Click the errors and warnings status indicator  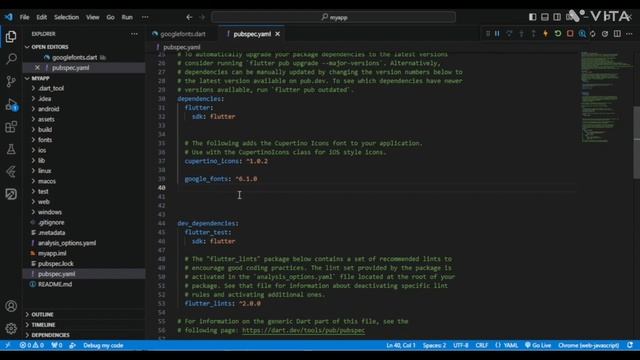coord(32,345)
